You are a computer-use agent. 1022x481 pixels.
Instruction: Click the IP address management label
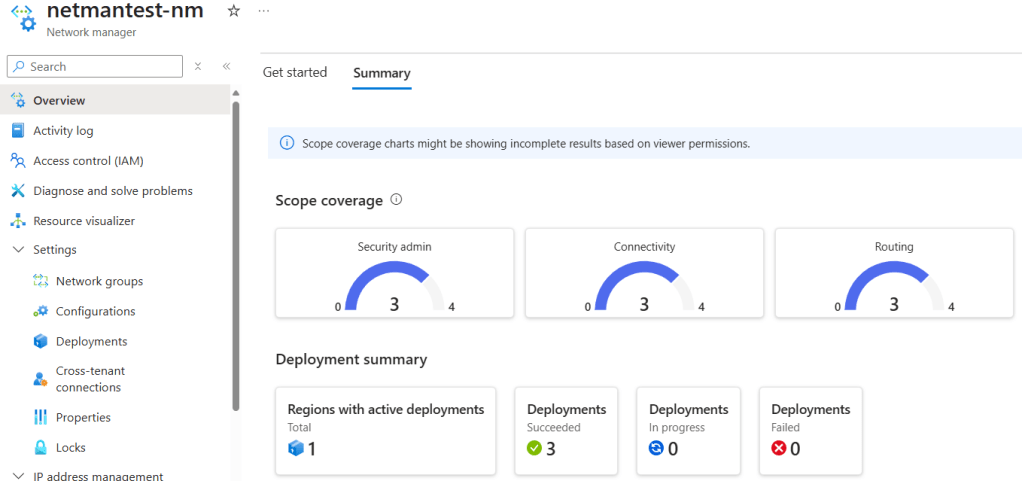(98, 476)
